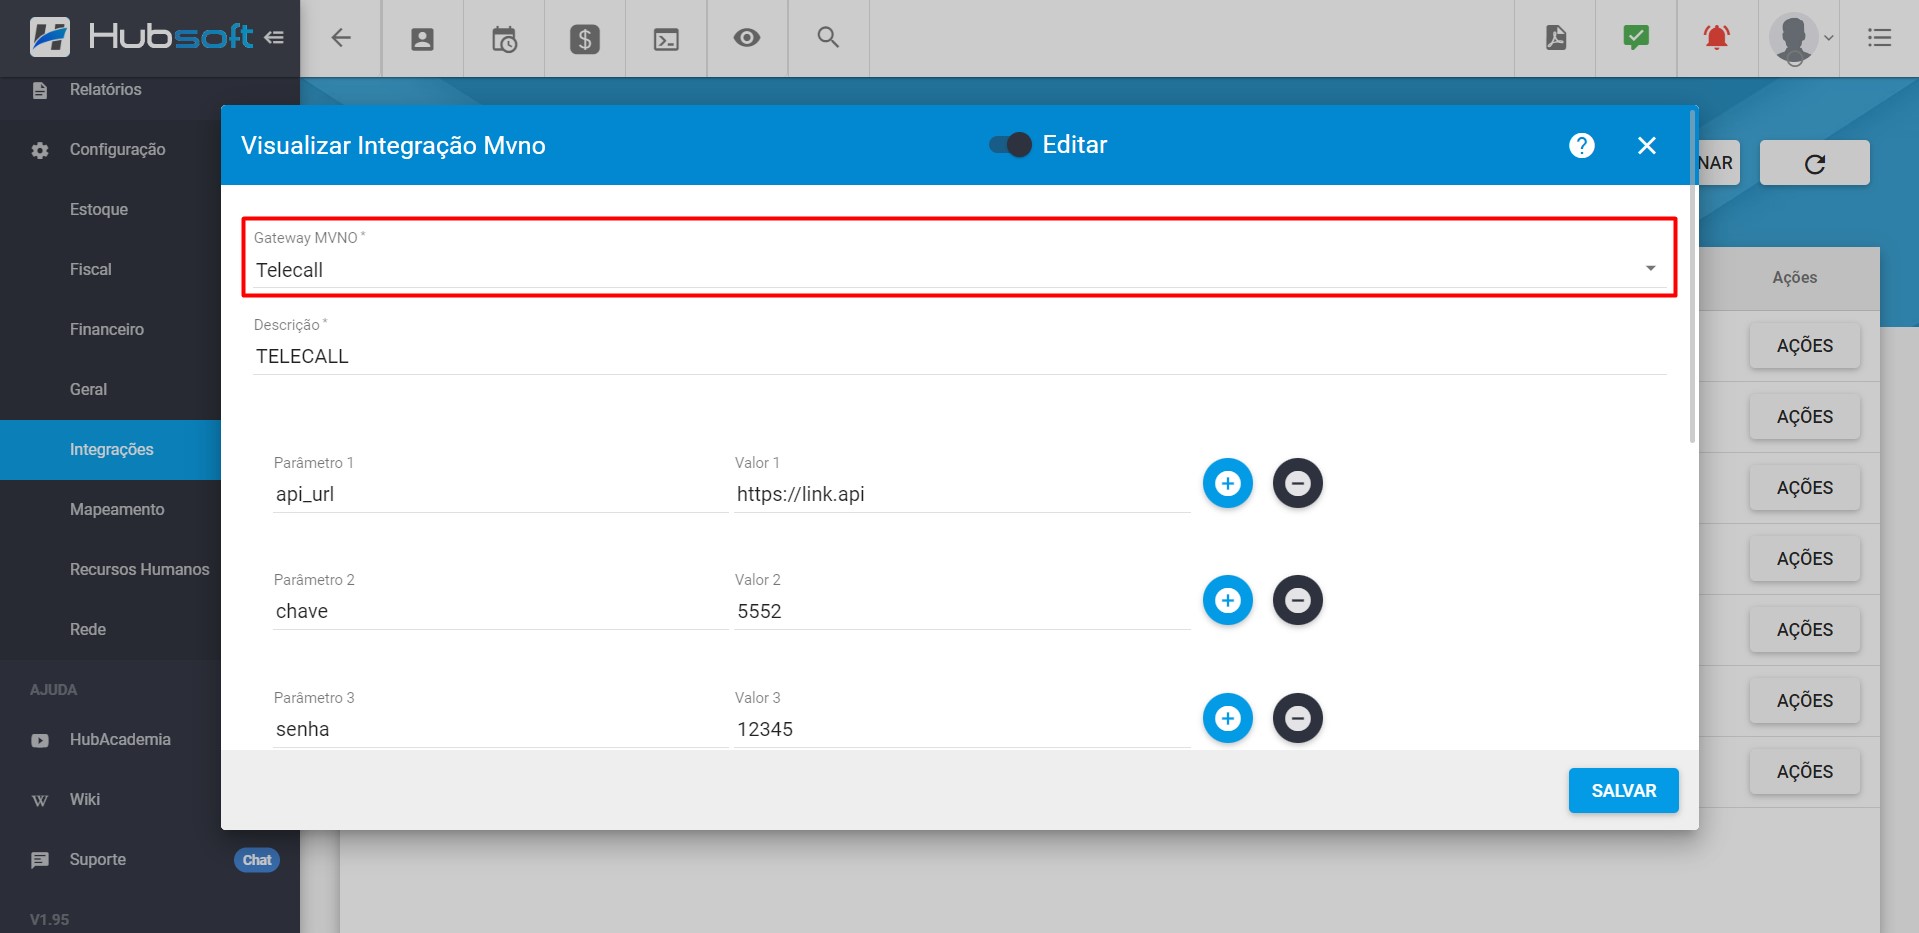Expand the Configuração sidebar section

(117, 150)
